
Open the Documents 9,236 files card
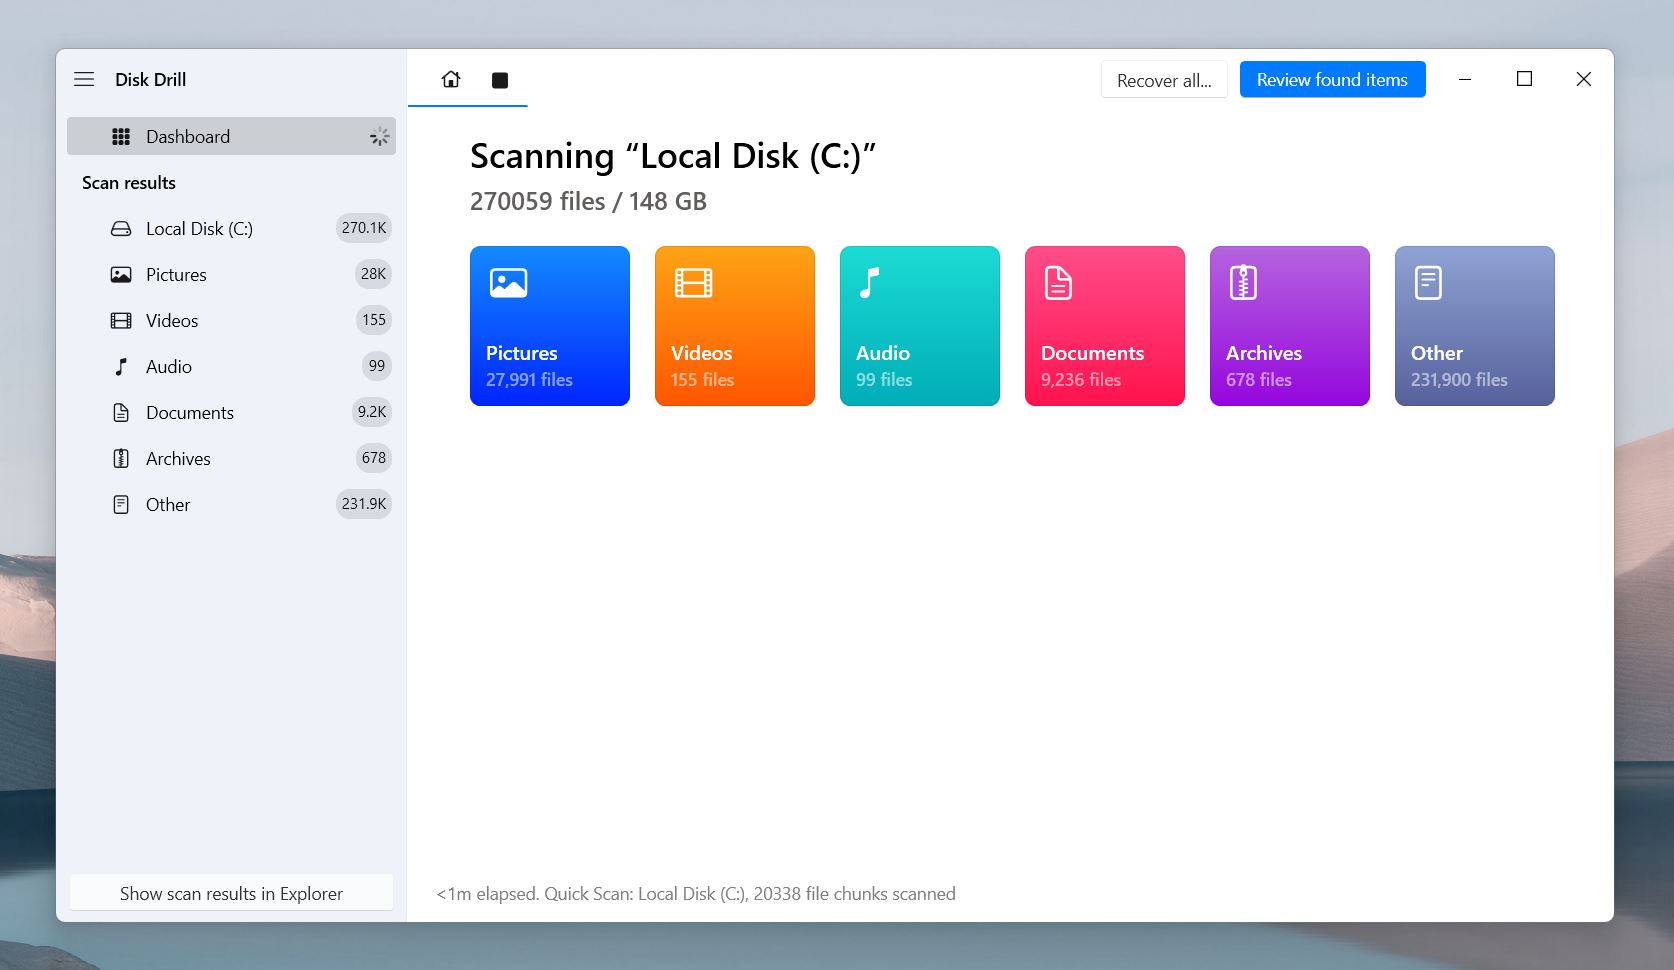(1105, 326)
